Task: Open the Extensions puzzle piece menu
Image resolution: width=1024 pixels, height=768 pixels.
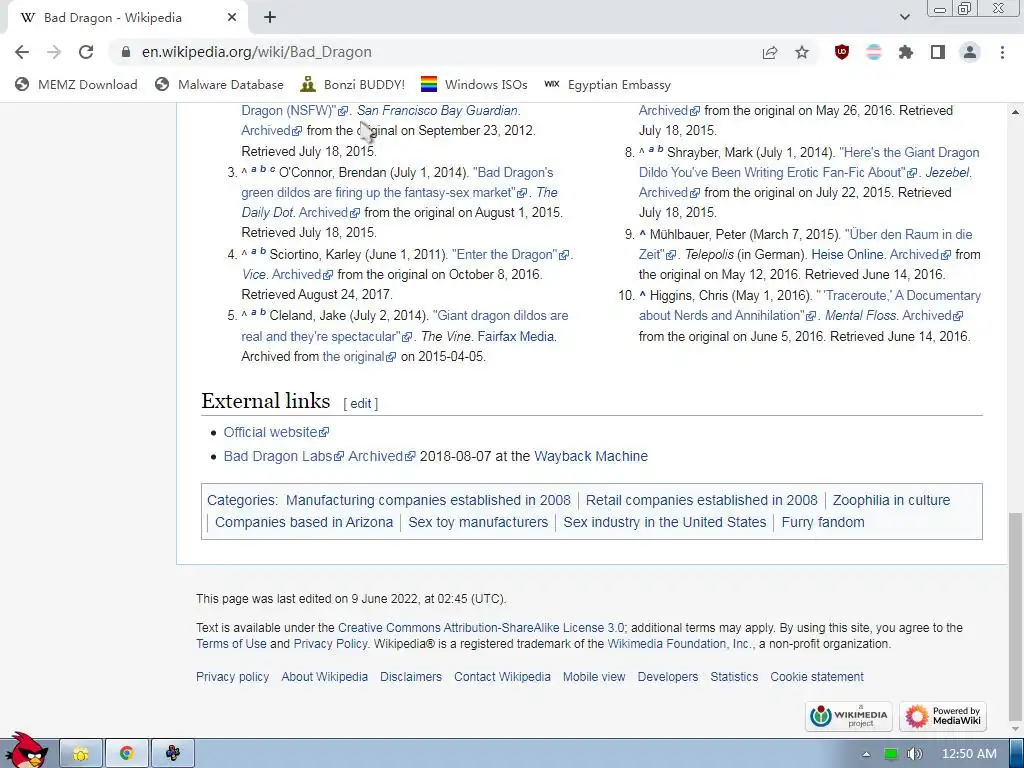Action: click(906, 52)
